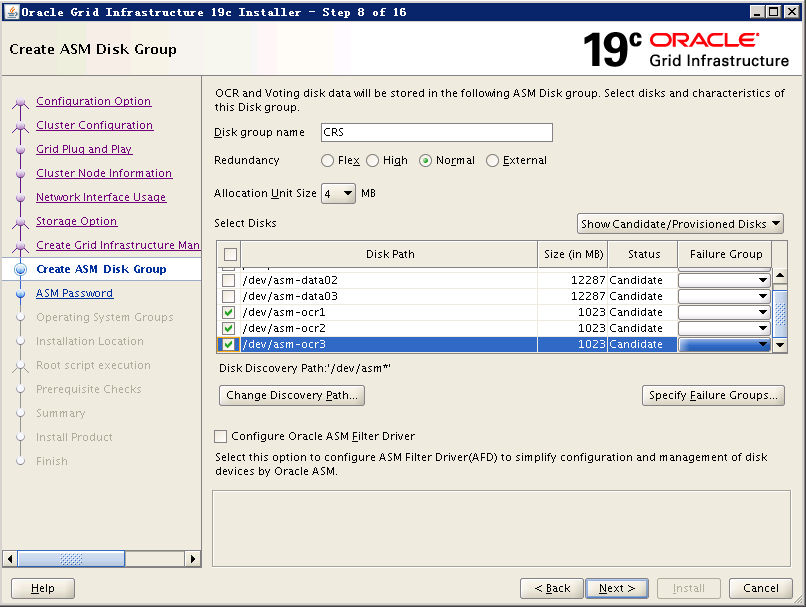This screenshot has width=806, height=608.
Task: Click the current-step marker beside Create ASM Disk Group
Action: tap(21, 269)
